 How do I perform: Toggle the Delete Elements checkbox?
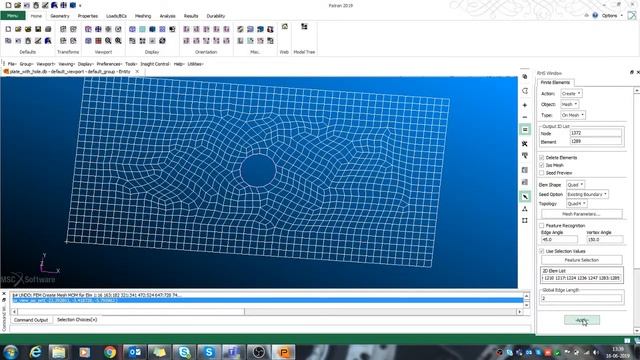(542, 158)
